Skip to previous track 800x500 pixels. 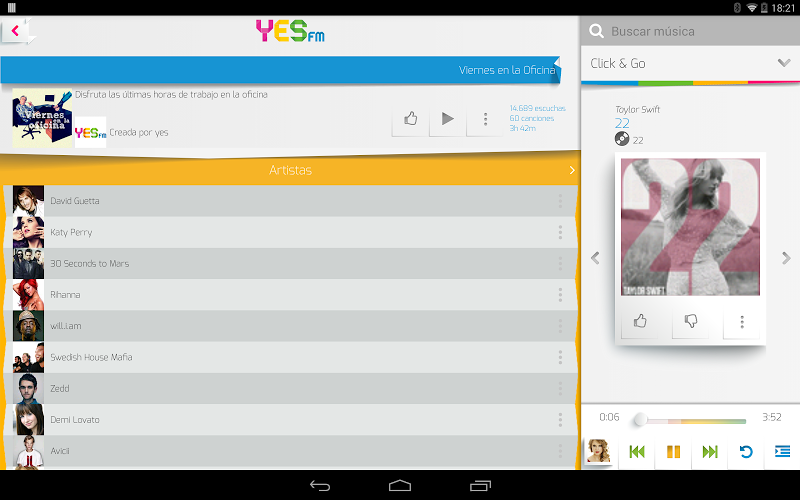point(637,452)
